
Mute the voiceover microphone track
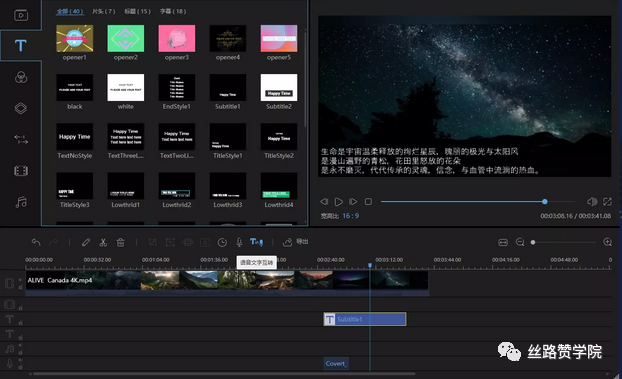click(20, 360)
